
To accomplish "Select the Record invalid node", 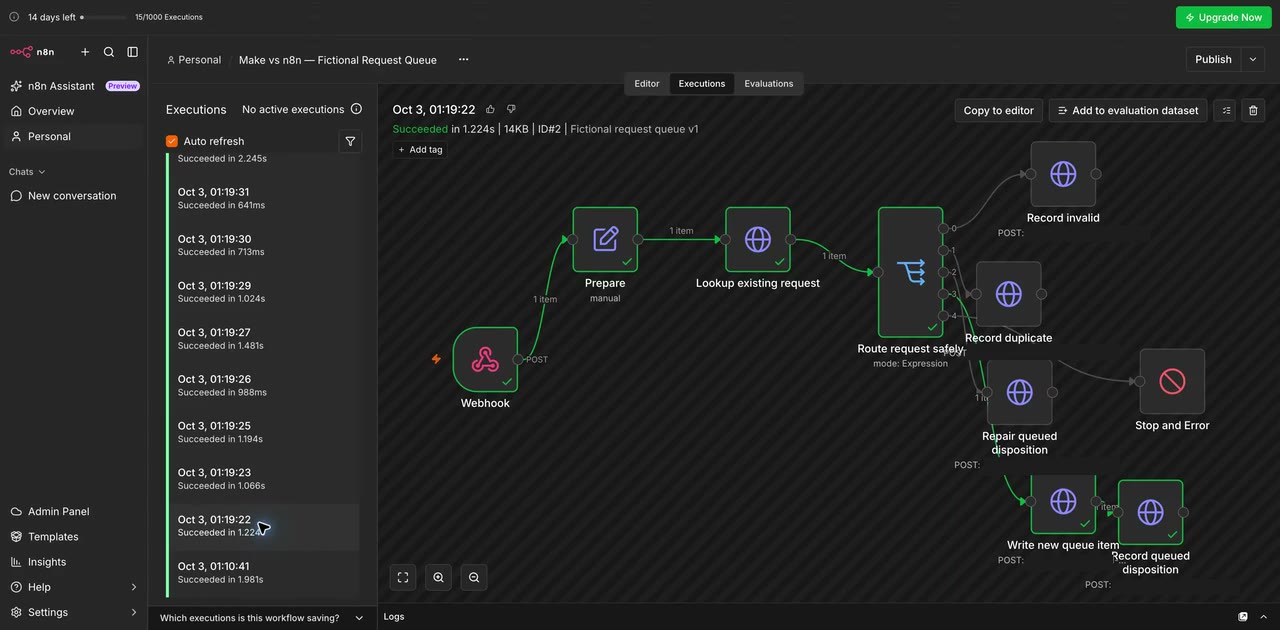I will (1063, 174).
